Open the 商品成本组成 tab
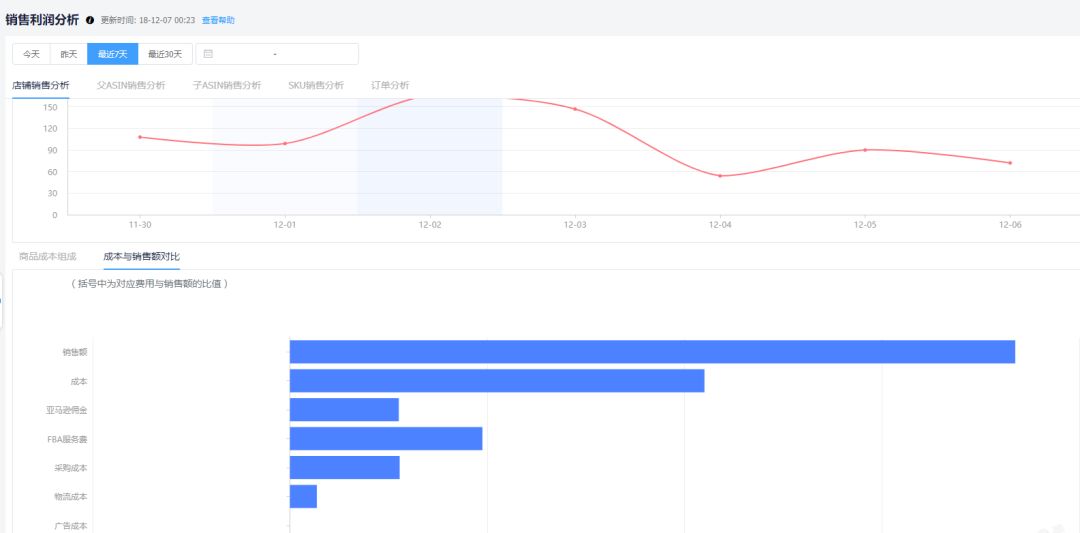Viewport: 1080px width, 533px height. [48, 256]
